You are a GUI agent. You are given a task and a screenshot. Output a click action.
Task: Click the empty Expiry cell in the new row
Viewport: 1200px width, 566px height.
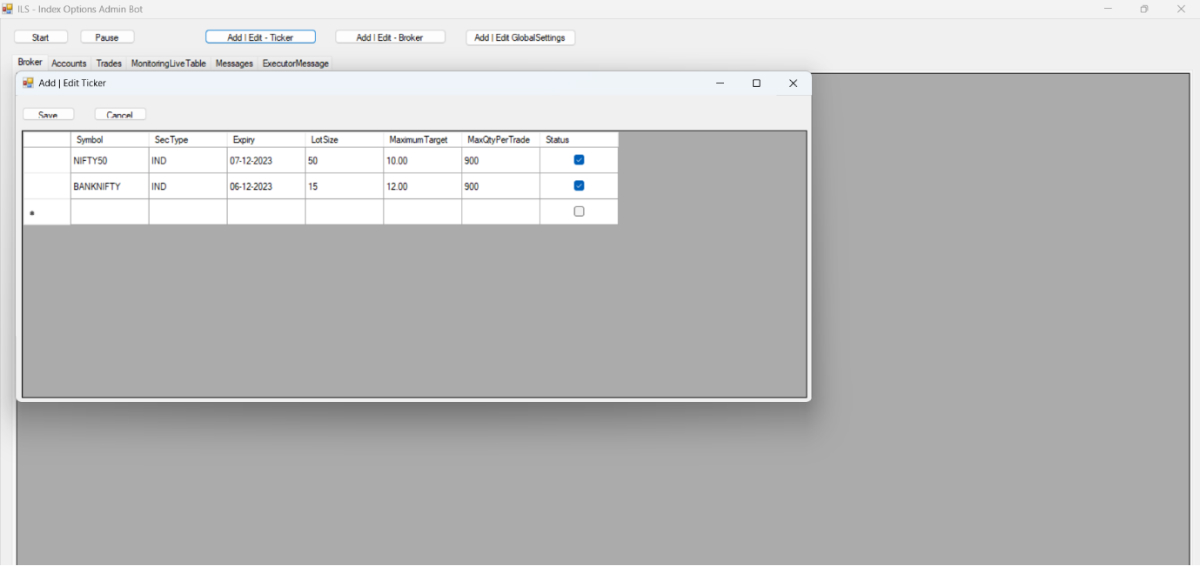click(266, 212)
